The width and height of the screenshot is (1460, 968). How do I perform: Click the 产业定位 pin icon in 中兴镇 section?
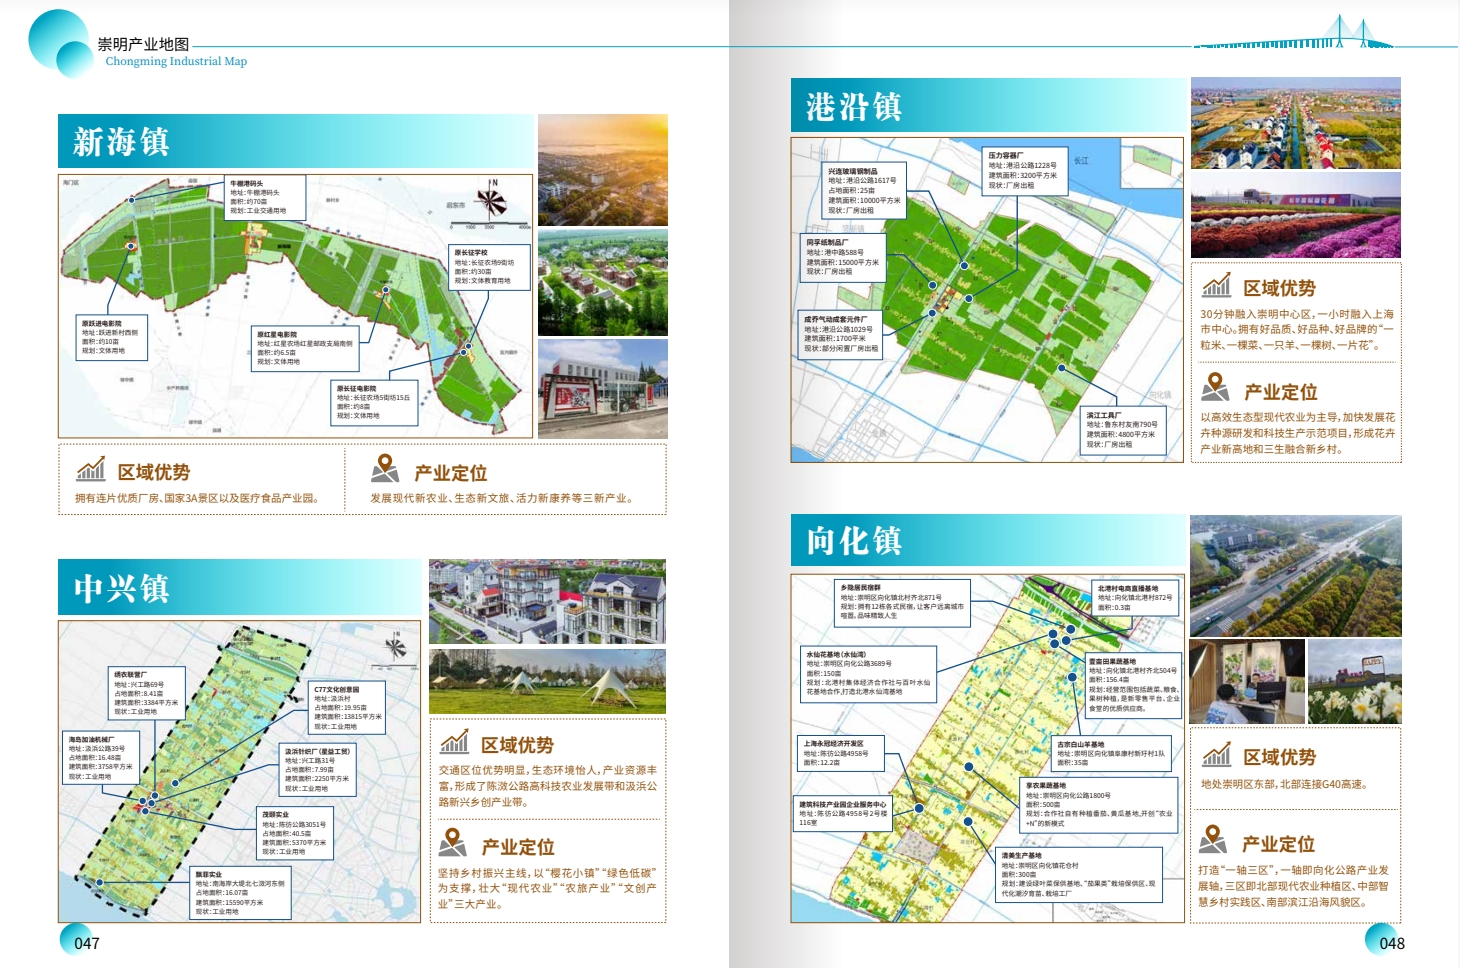coord(453,842)
